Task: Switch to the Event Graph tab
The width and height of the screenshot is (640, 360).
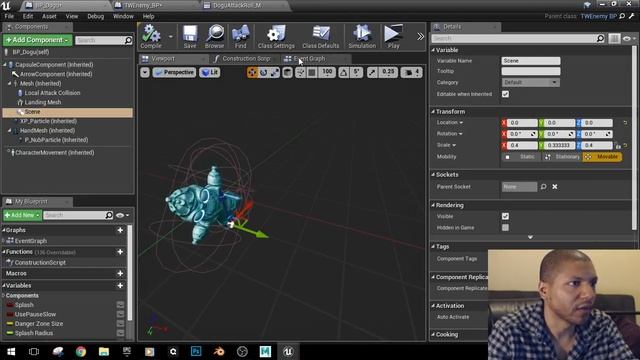Action: [309, 59]
